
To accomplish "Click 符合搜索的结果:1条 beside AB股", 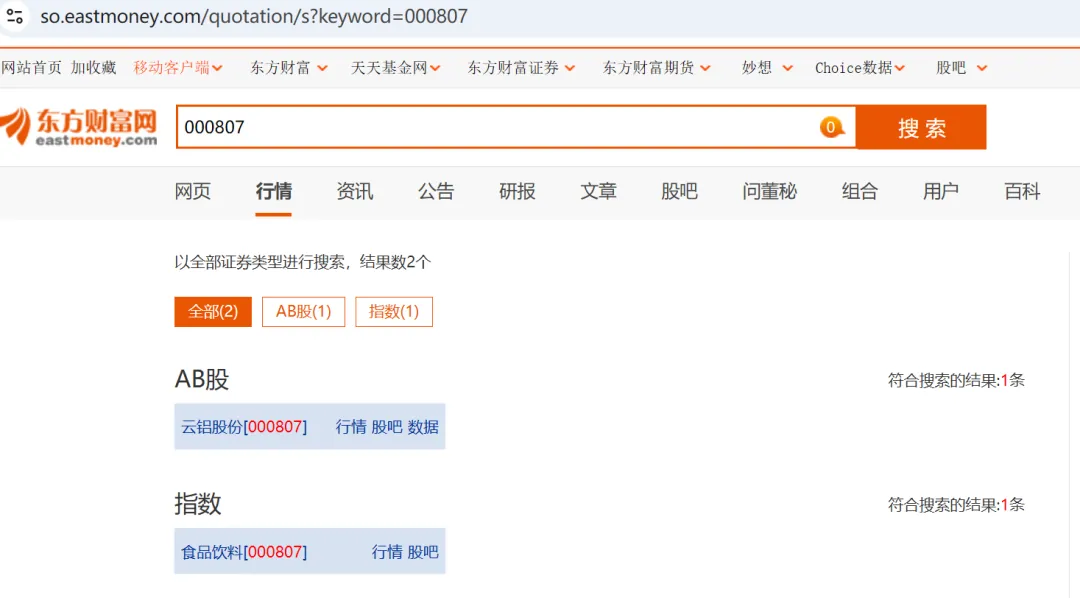I will [x=956, y=380].
